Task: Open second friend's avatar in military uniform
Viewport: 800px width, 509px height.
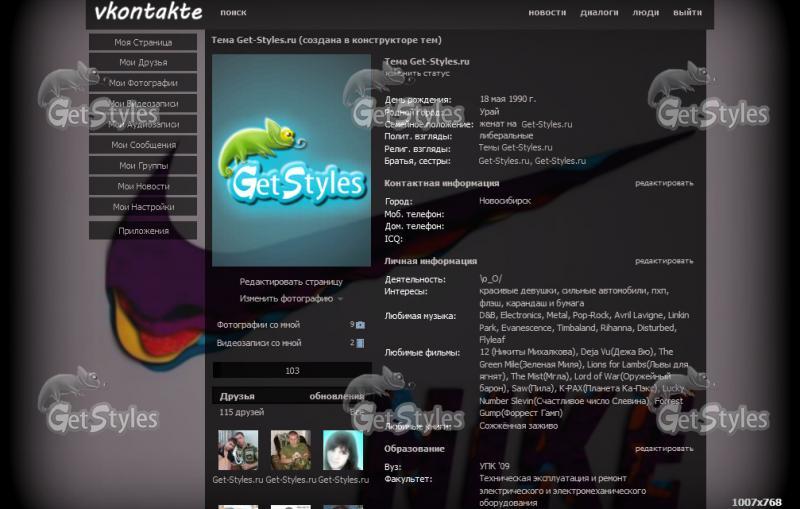Action: coord(290,450)
